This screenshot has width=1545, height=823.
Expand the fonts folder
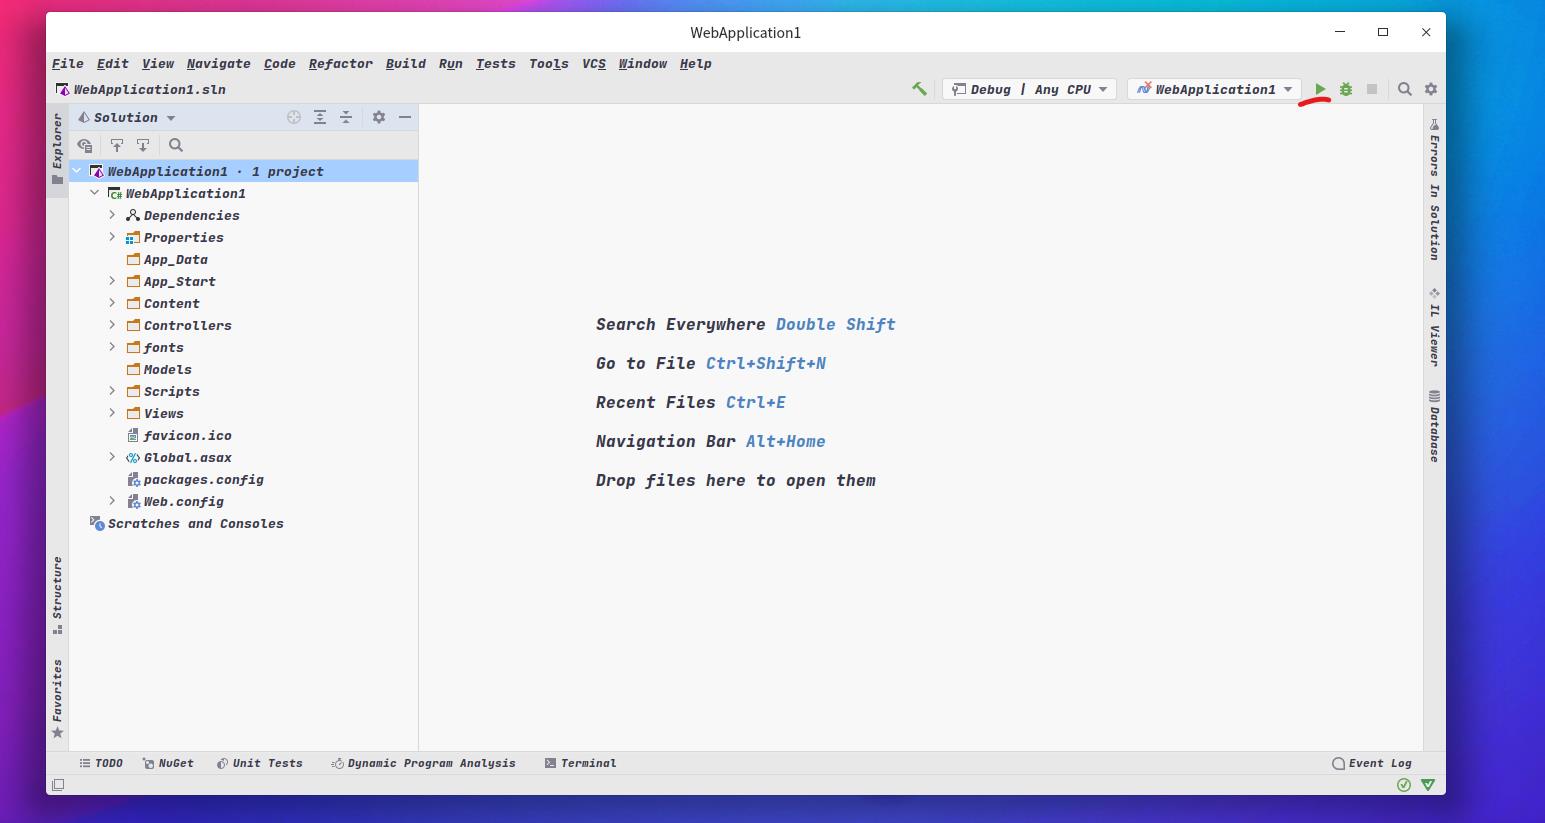(x=113, y=347)
